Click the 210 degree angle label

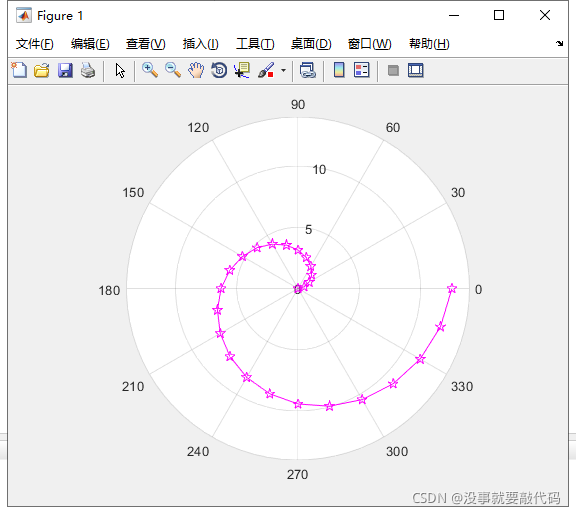pyautogui.click(x=133, y=387)
